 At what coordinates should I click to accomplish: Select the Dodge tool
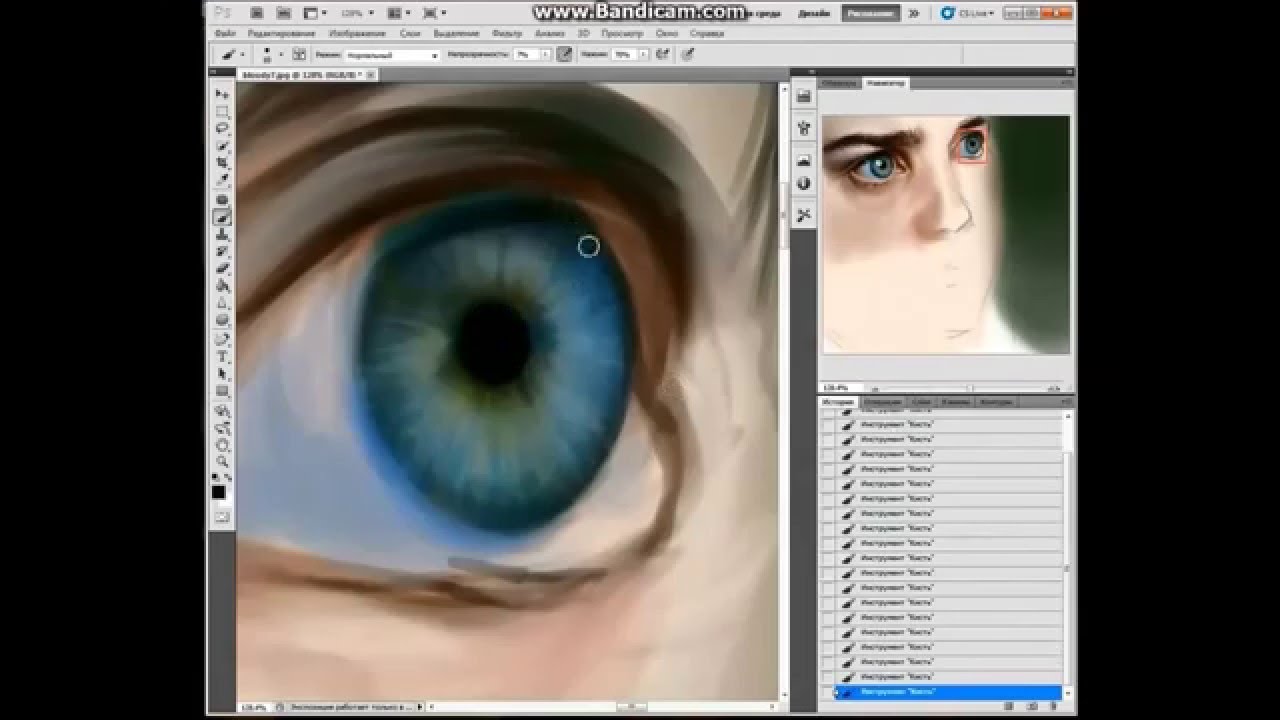(x=222, y=320)
